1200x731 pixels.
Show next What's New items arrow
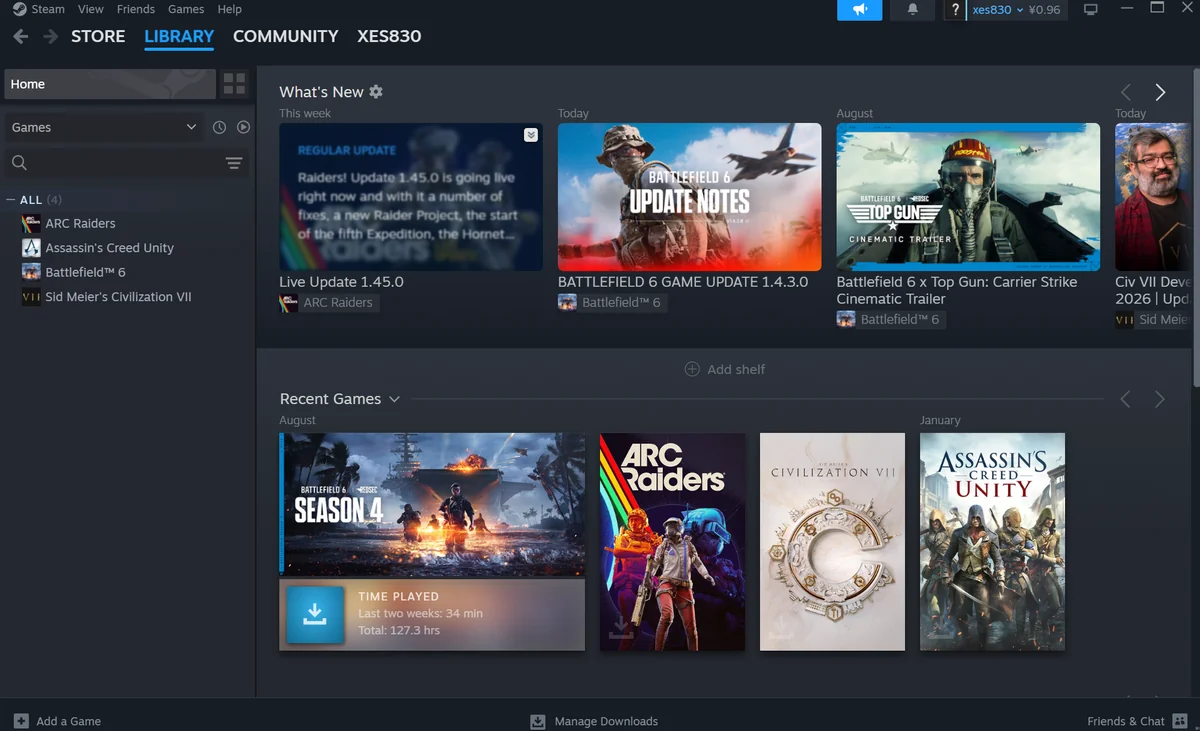[1160, 92]
